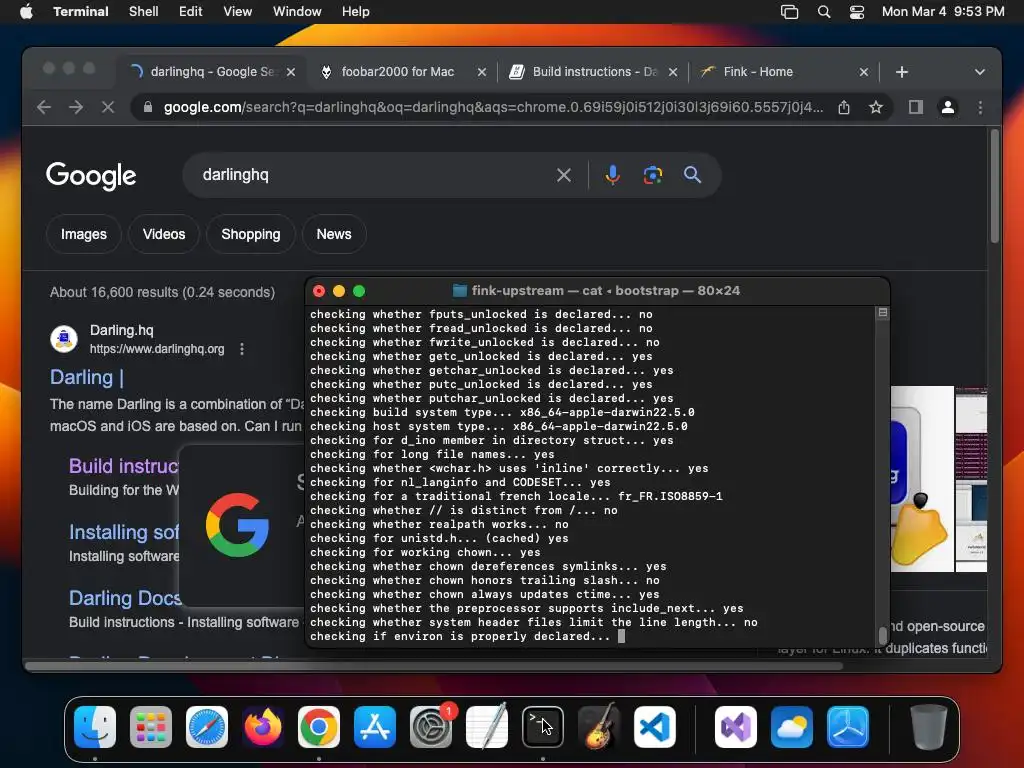
Task: Click the Chrome address bar URL
Action: point(493,107)
